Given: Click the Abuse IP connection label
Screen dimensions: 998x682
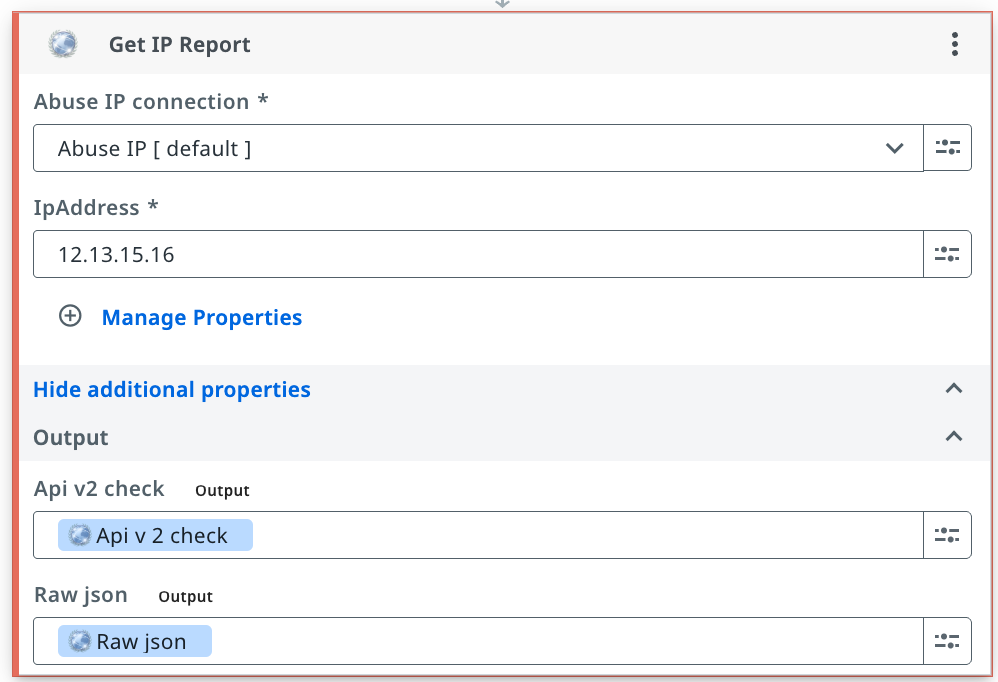Looking at the screenshot, I should [151, 102].
